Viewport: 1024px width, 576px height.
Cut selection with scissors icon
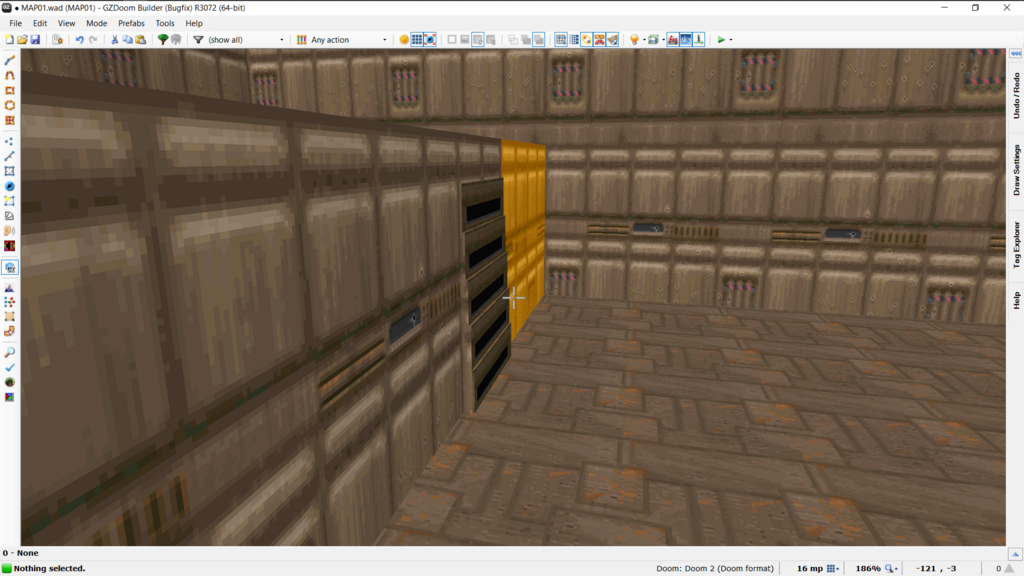click(x=114, y=40)
